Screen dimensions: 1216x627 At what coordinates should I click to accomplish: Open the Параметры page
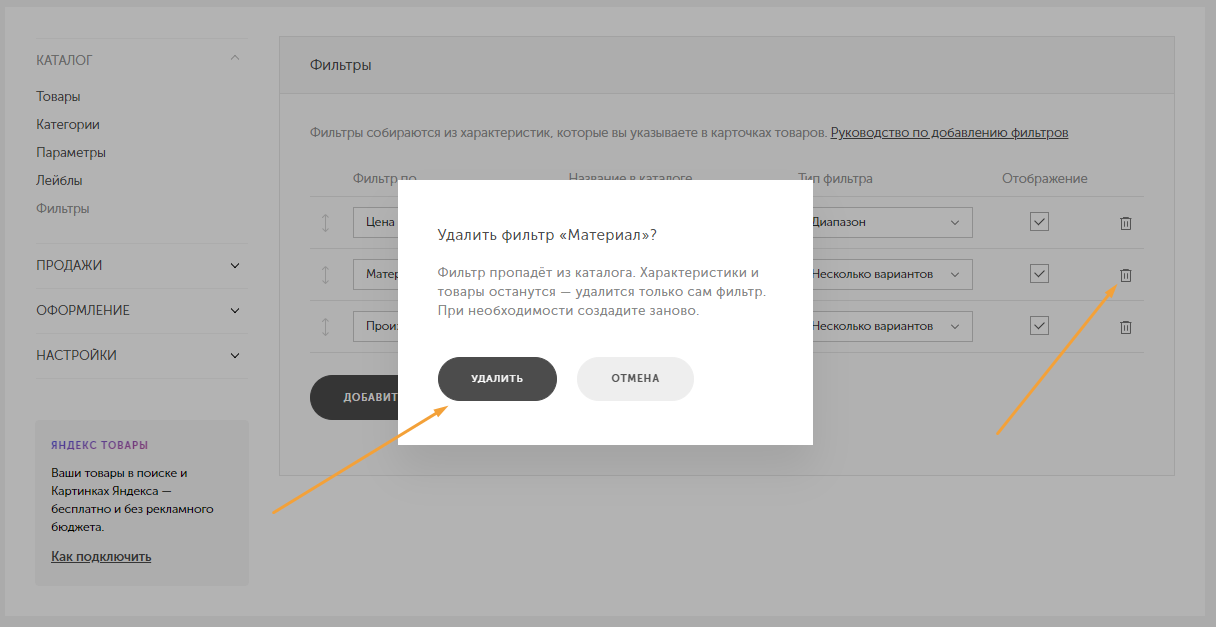[x=71, y=153]
